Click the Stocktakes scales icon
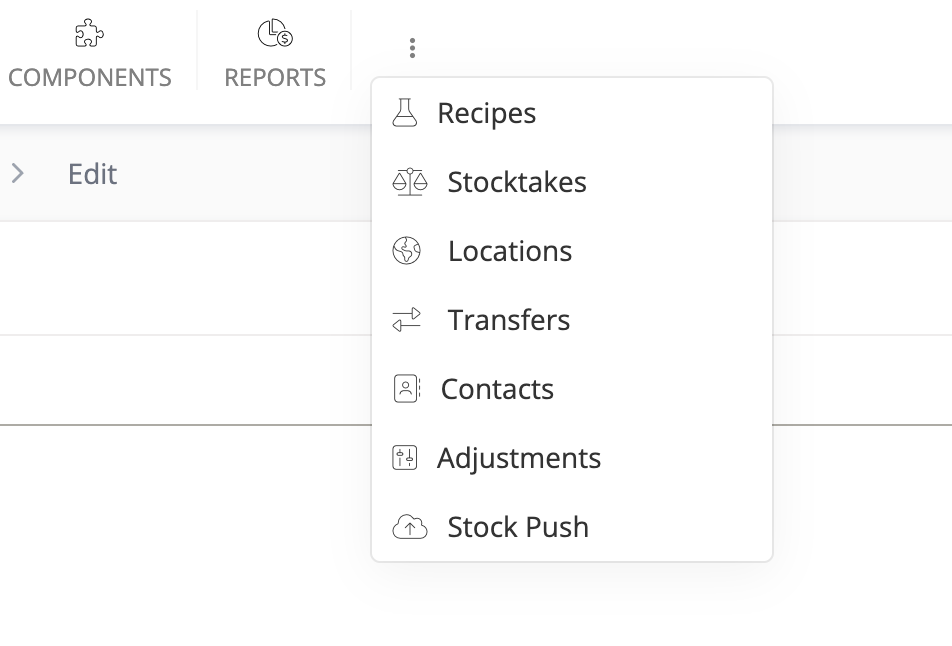The height and width of the screenshot is (646, 952). (x=409, y=182)
